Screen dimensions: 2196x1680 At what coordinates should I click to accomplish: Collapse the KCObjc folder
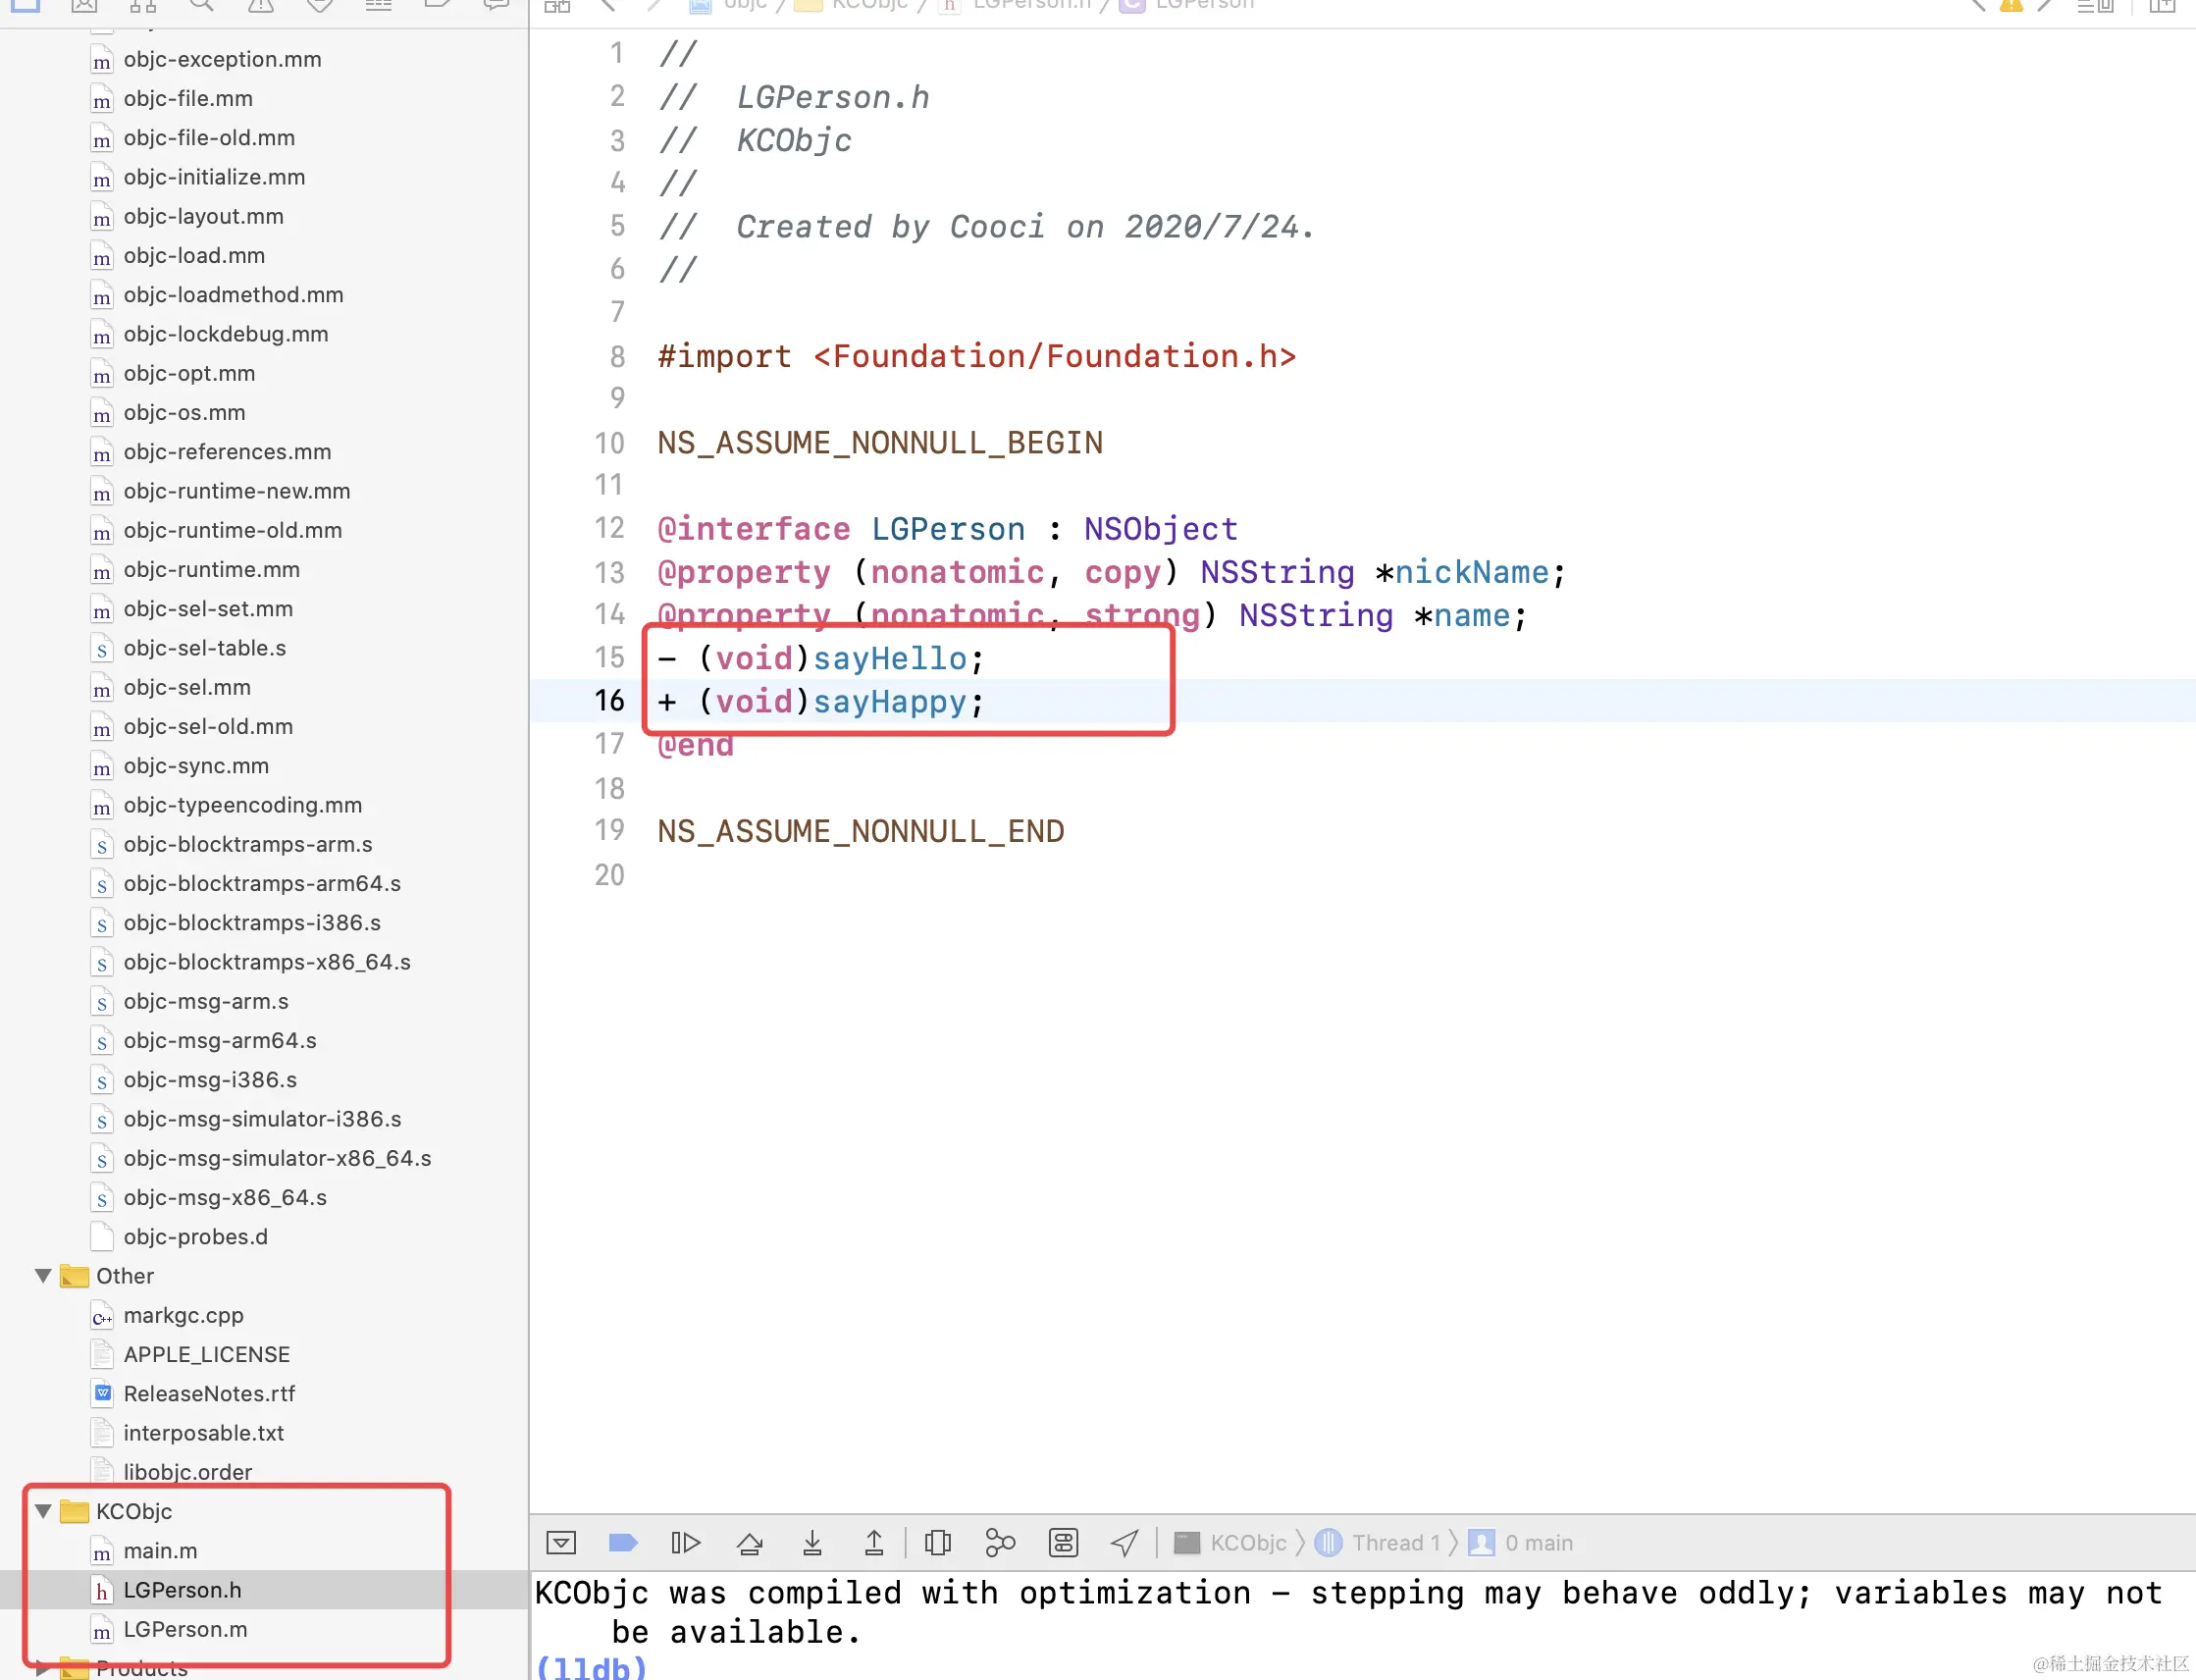click(x=43, y=1511)
